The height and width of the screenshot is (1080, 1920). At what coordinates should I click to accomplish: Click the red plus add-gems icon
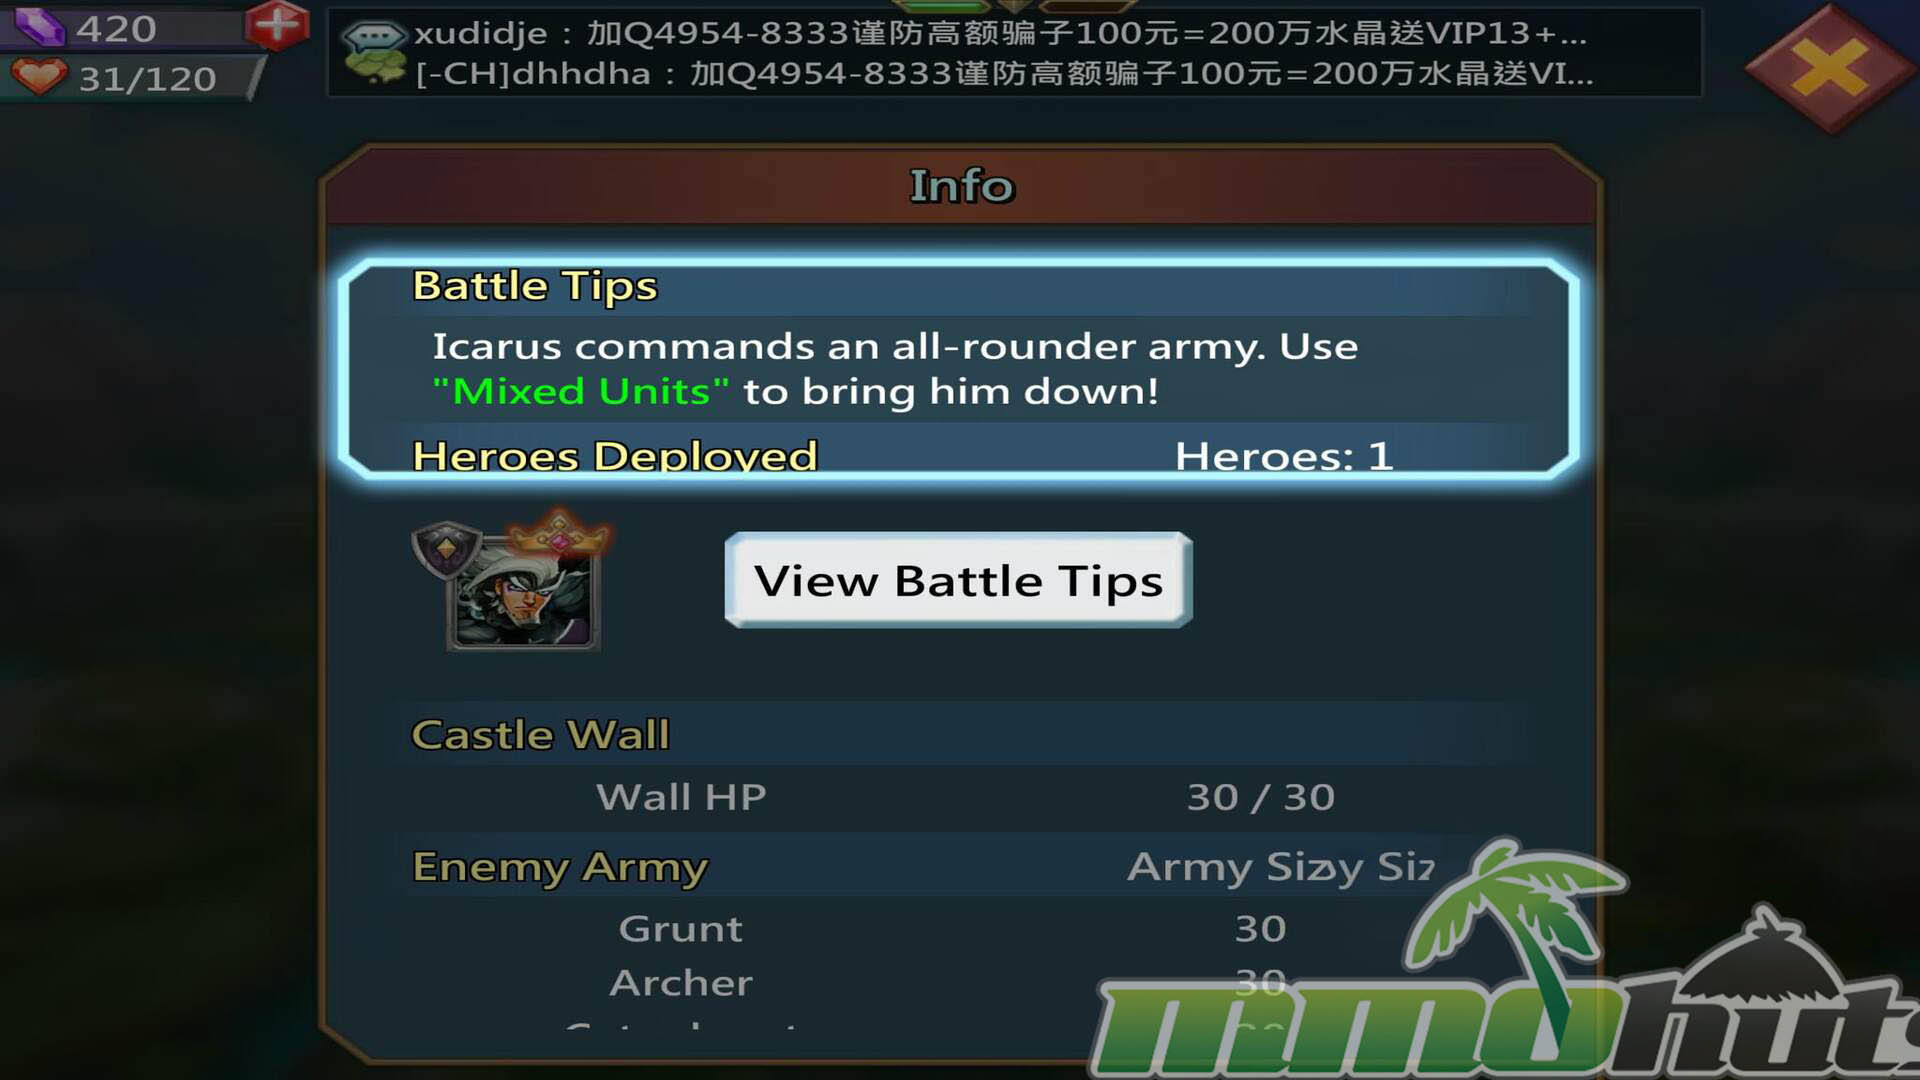pos(277,25)
